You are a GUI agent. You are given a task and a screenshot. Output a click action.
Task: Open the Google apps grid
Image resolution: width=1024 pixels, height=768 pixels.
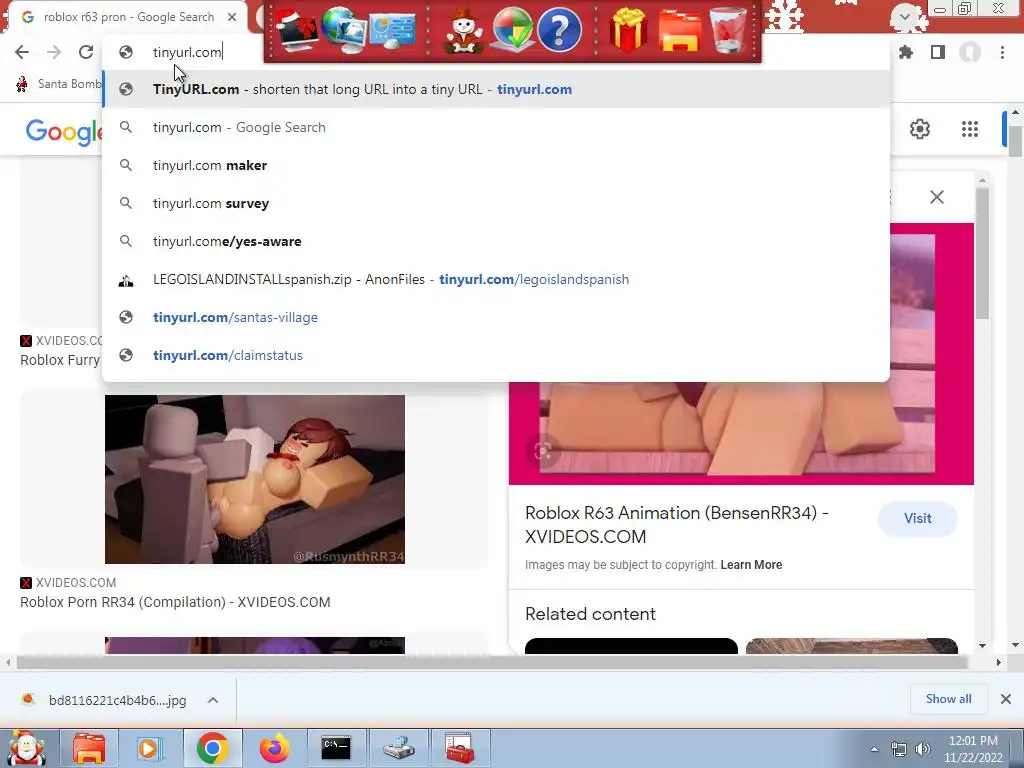pyautogui.click(x=970, y=129)
